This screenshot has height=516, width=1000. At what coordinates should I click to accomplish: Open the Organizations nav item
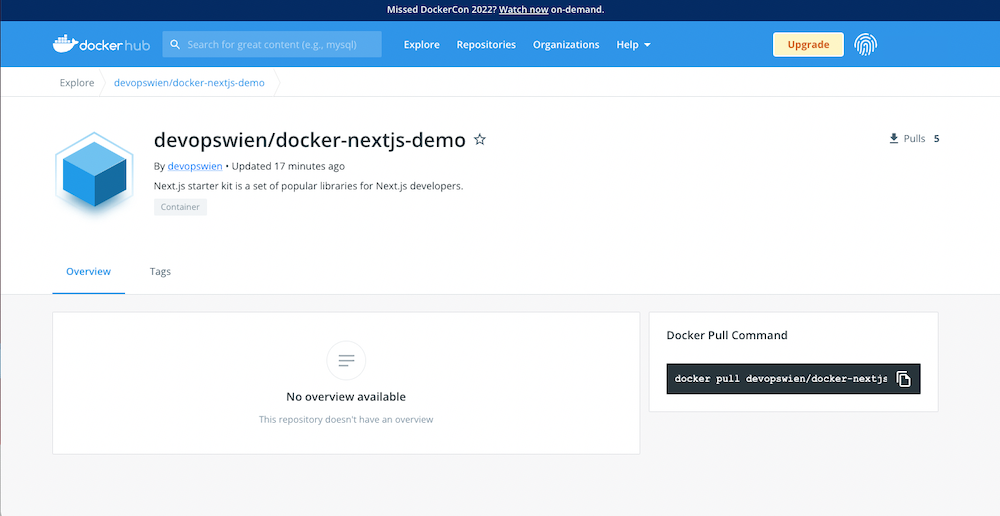click(x=566, y=45)
